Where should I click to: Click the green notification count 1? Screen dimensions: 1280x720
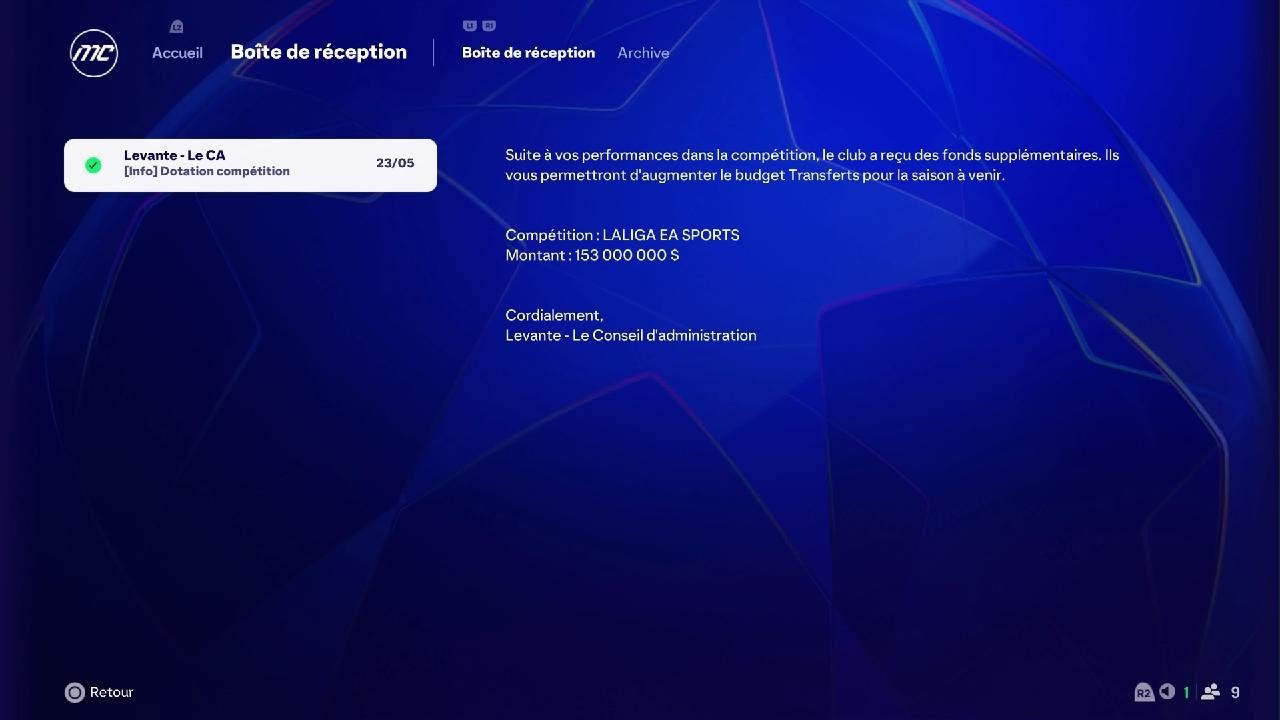coord(1186,692)
